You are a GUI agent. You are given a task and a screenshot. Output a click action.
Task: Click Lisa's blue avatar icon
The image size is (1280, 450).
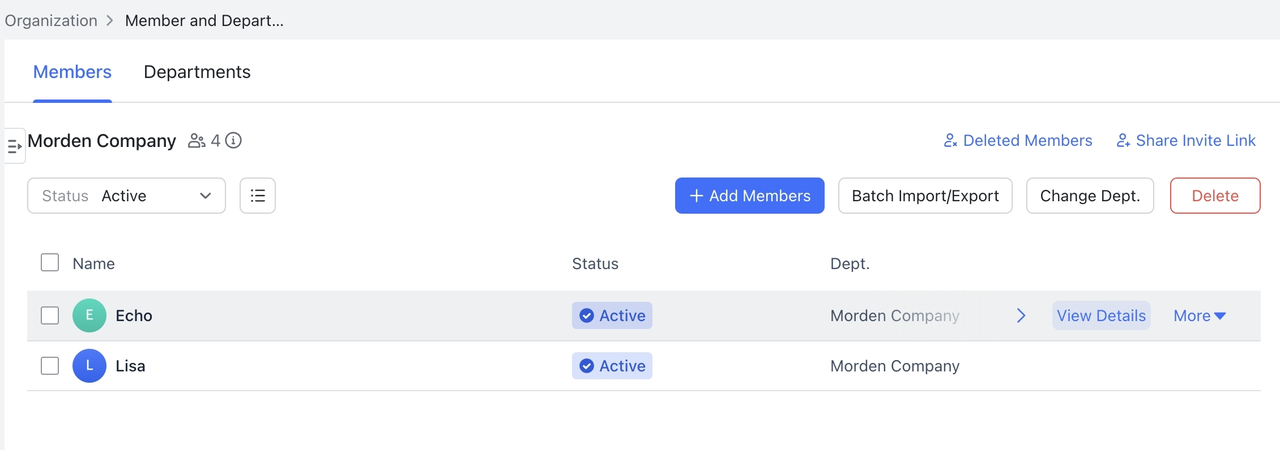(x=89, y=366)
